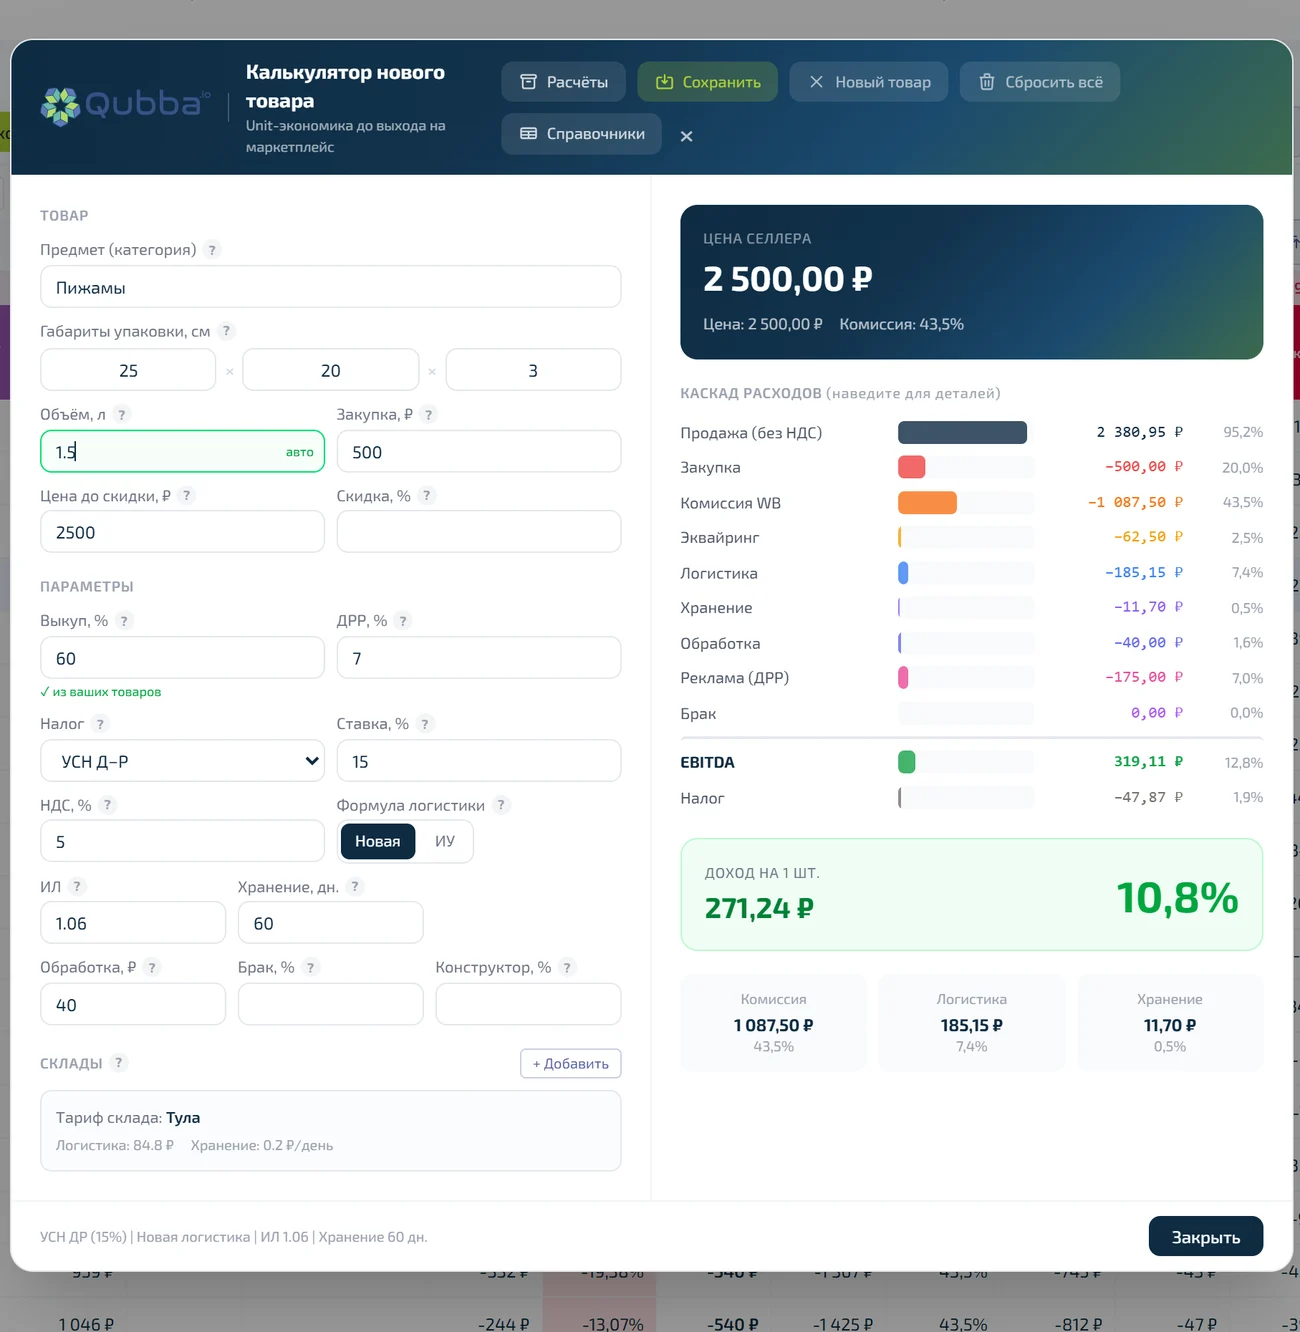
Task: Open help for Хранение, дн.
Action: point(354,887)
